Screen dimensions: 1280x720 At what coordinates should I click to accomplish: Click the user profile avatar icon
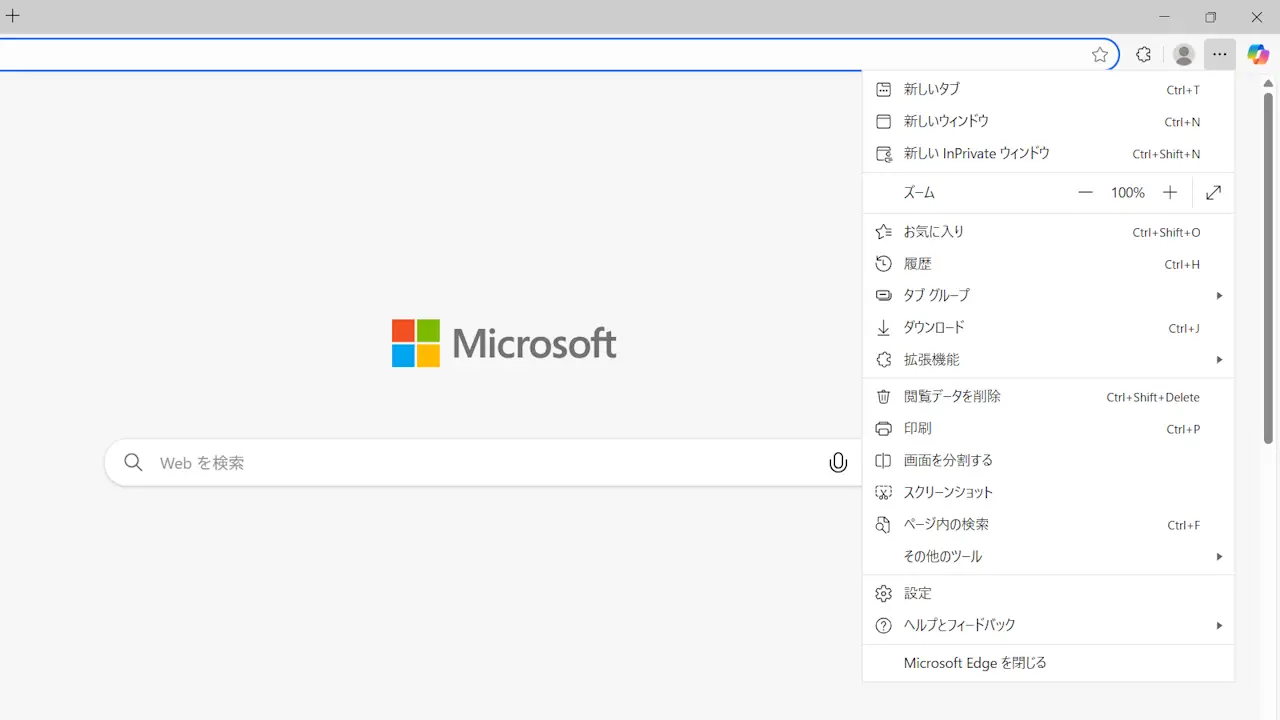pyautogui.click(x=1183, y=55)
